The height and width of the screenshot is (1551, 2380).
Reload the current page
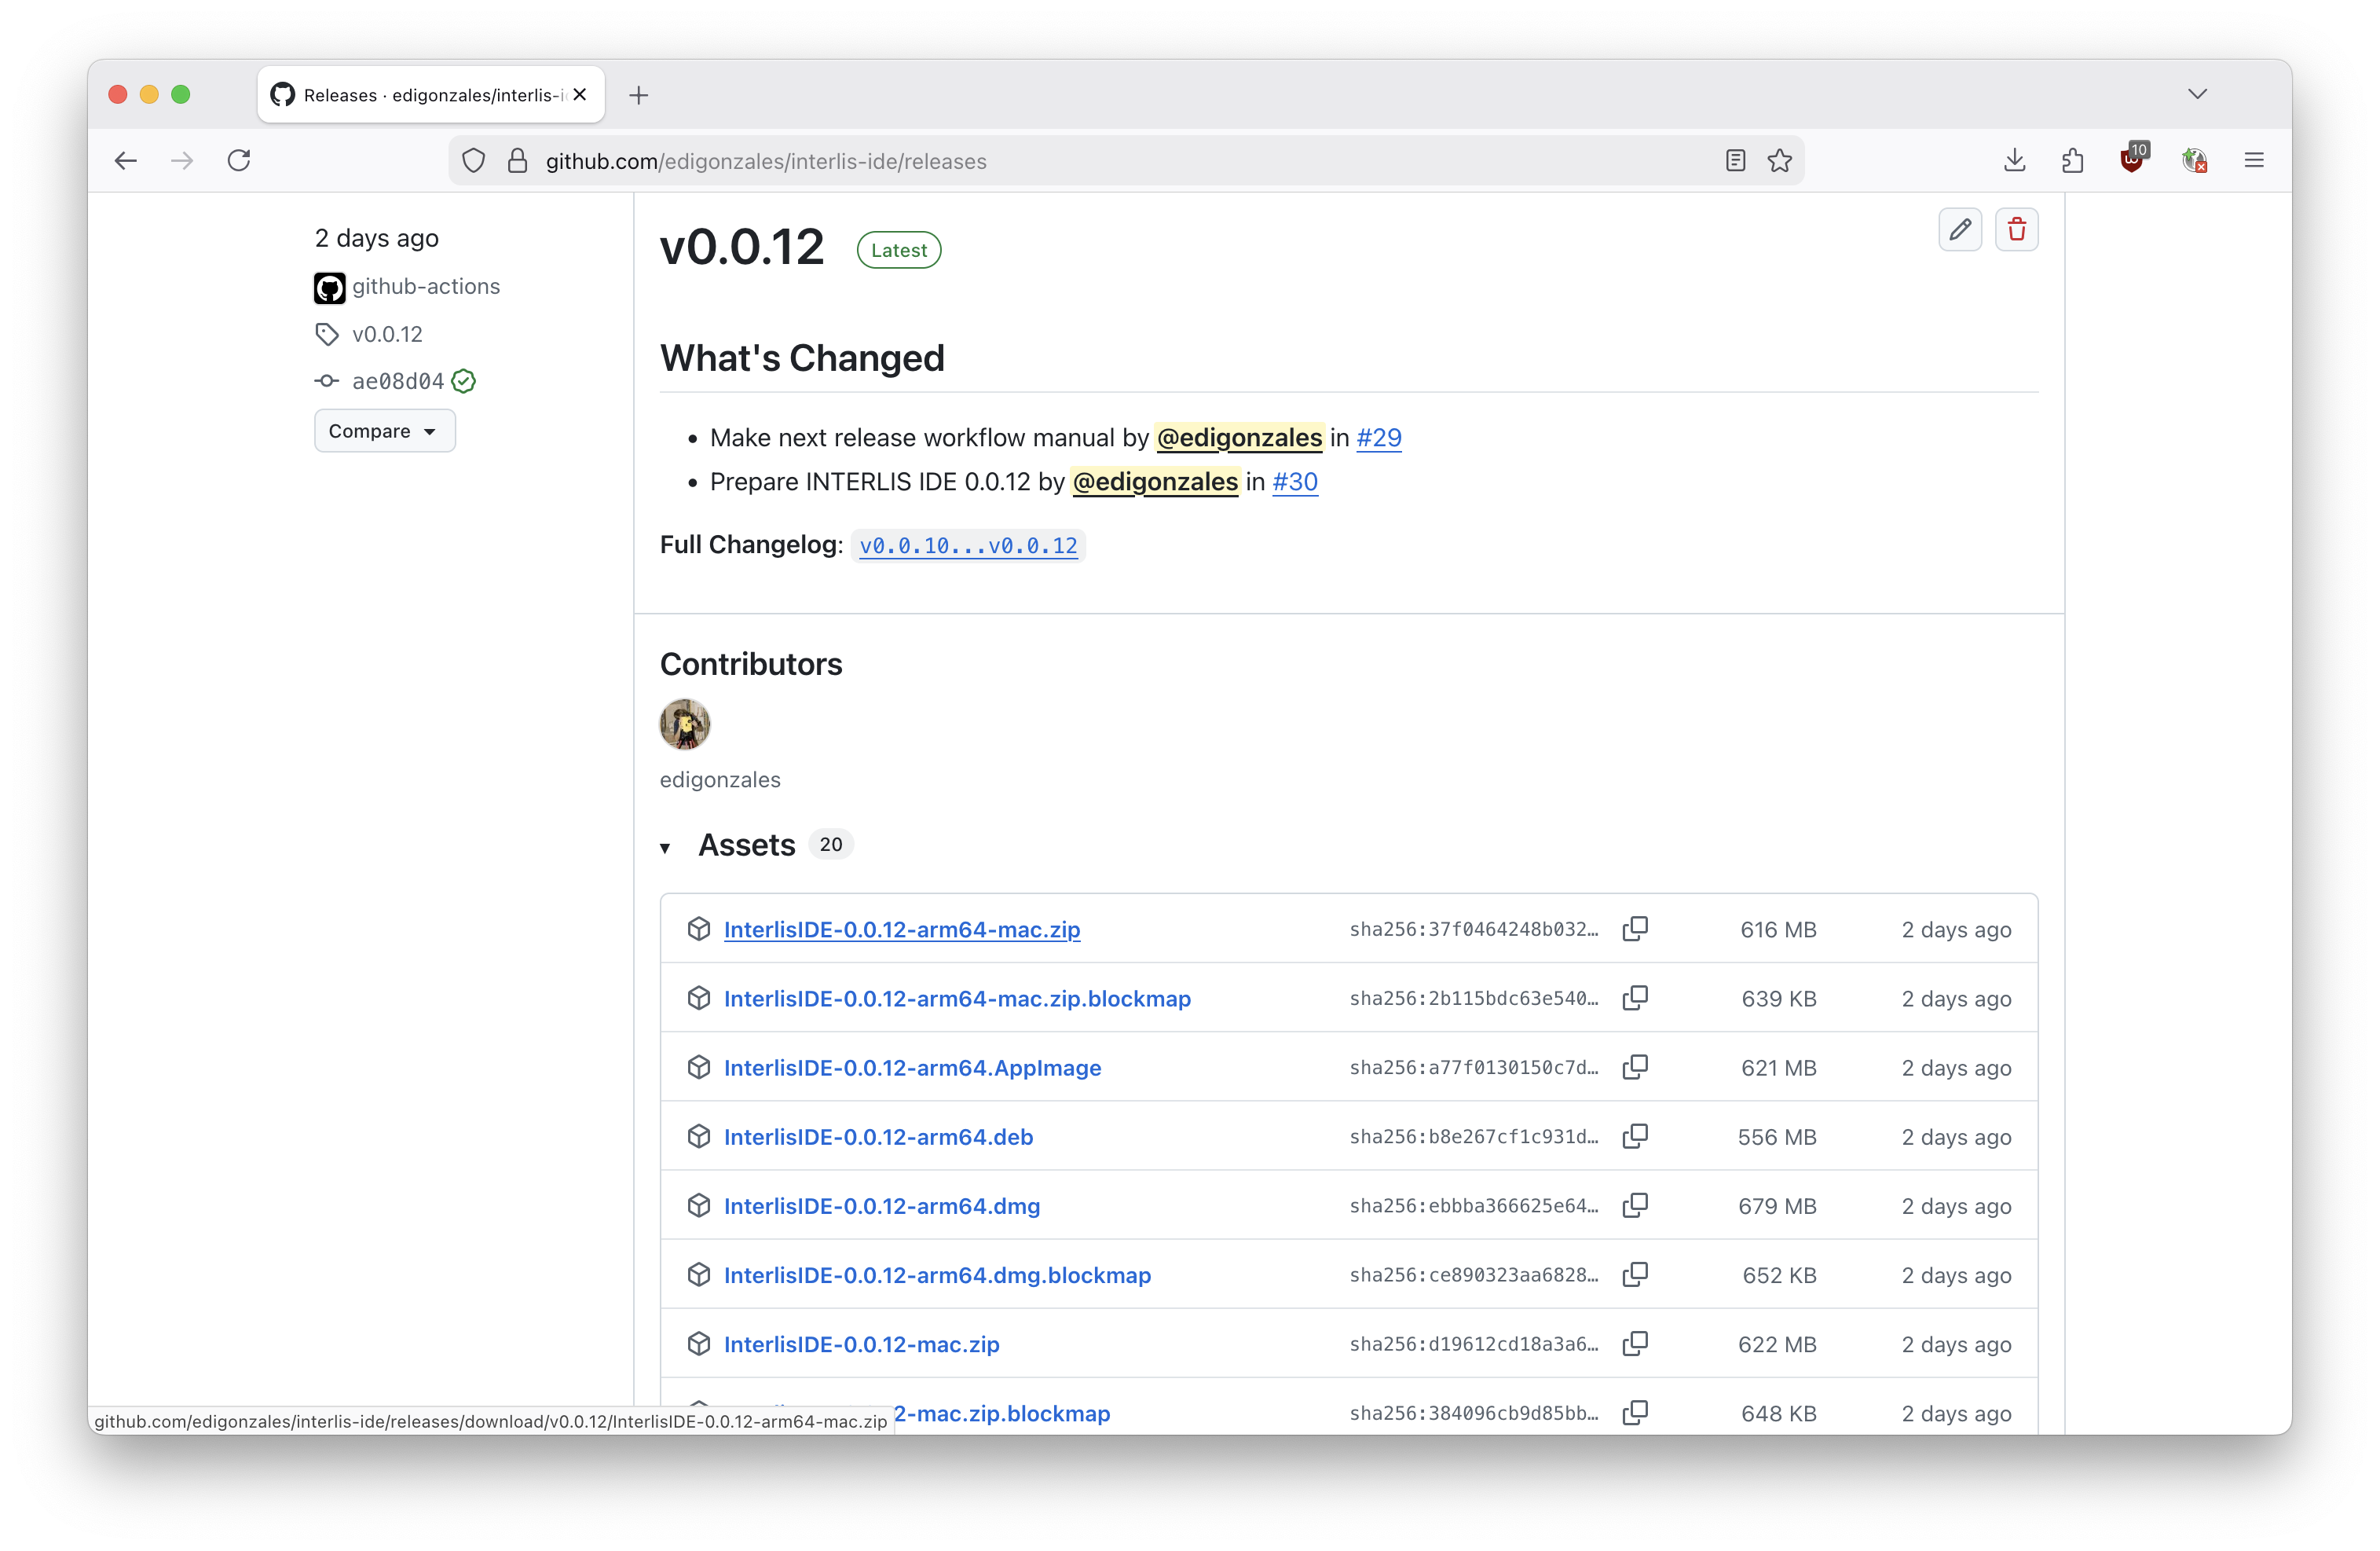239,161
